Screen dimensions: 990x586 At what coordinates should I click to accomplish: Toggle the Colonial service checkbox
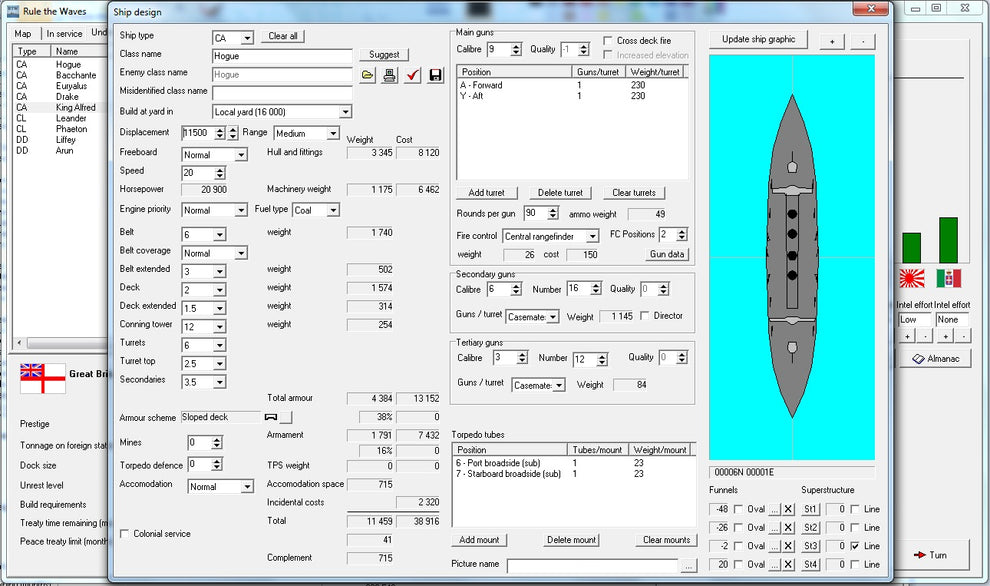124,534
